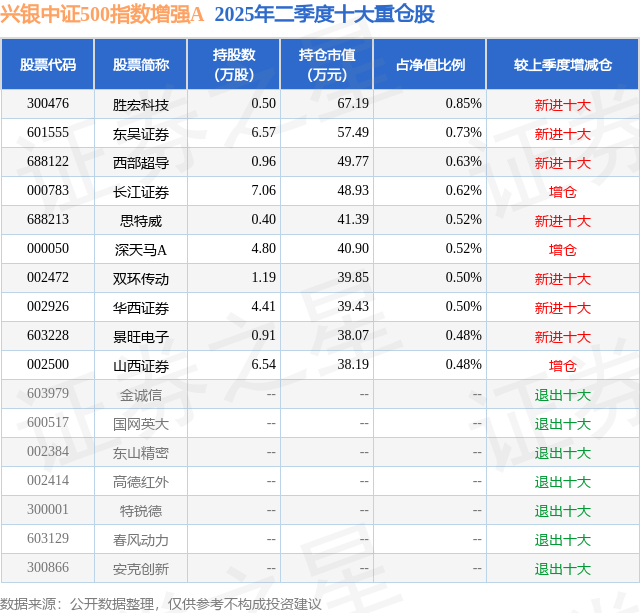The image size is (640, 613).
Task: Select stock name 景旺电子
Action: click(141, 337)
